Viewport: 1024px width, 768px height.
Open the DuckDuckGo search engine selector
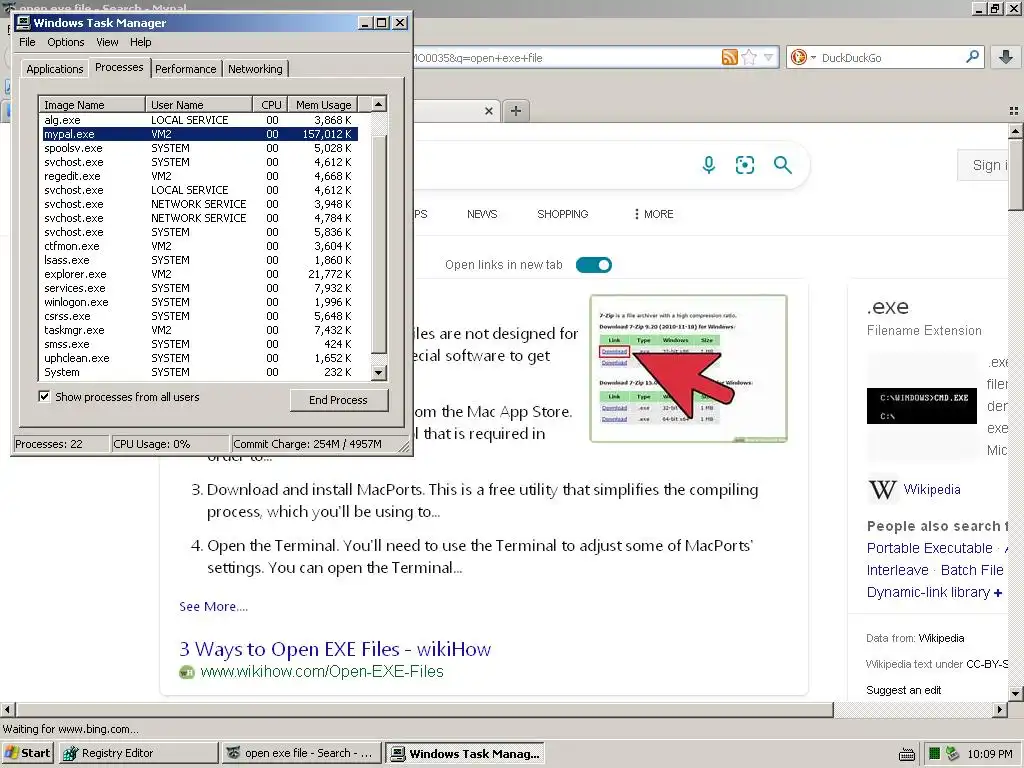click(803, 57)
